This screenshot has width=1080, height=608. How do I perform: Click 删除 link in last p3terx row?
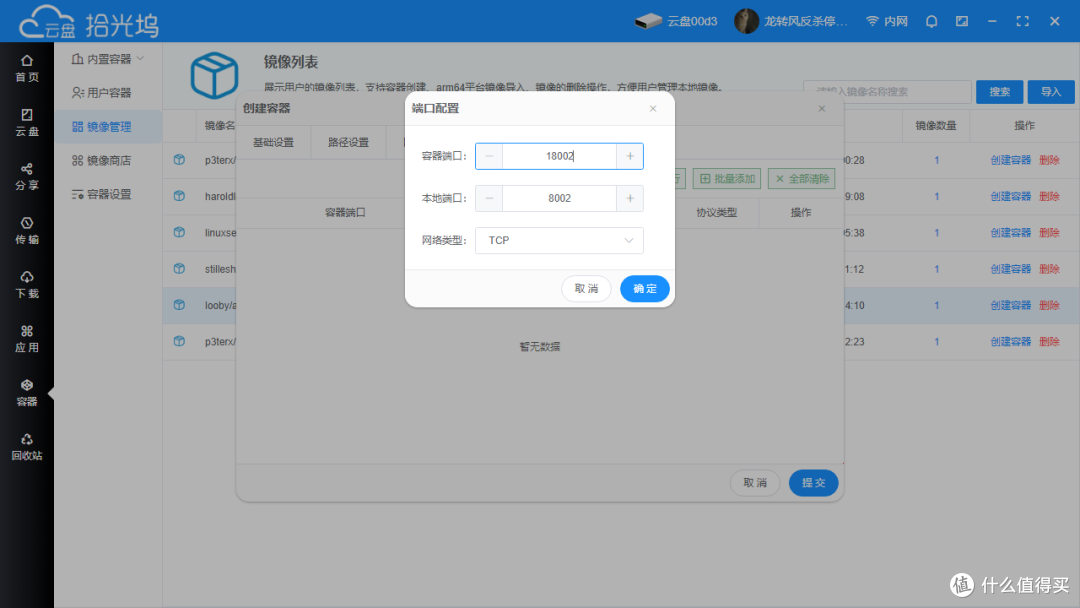point(1049,342)
